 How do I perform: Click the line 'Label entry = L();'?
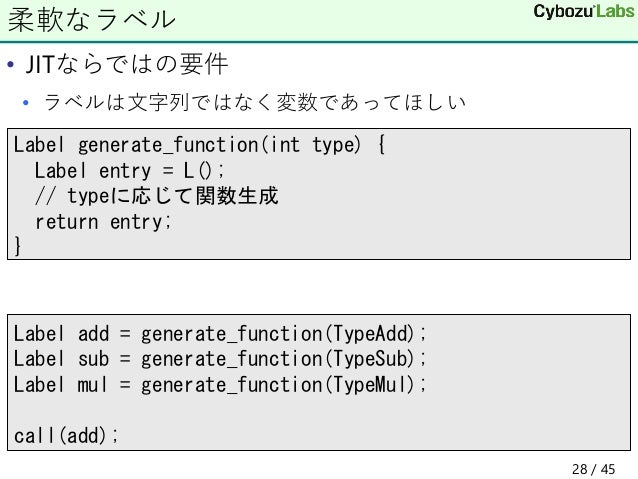[130, 170]
